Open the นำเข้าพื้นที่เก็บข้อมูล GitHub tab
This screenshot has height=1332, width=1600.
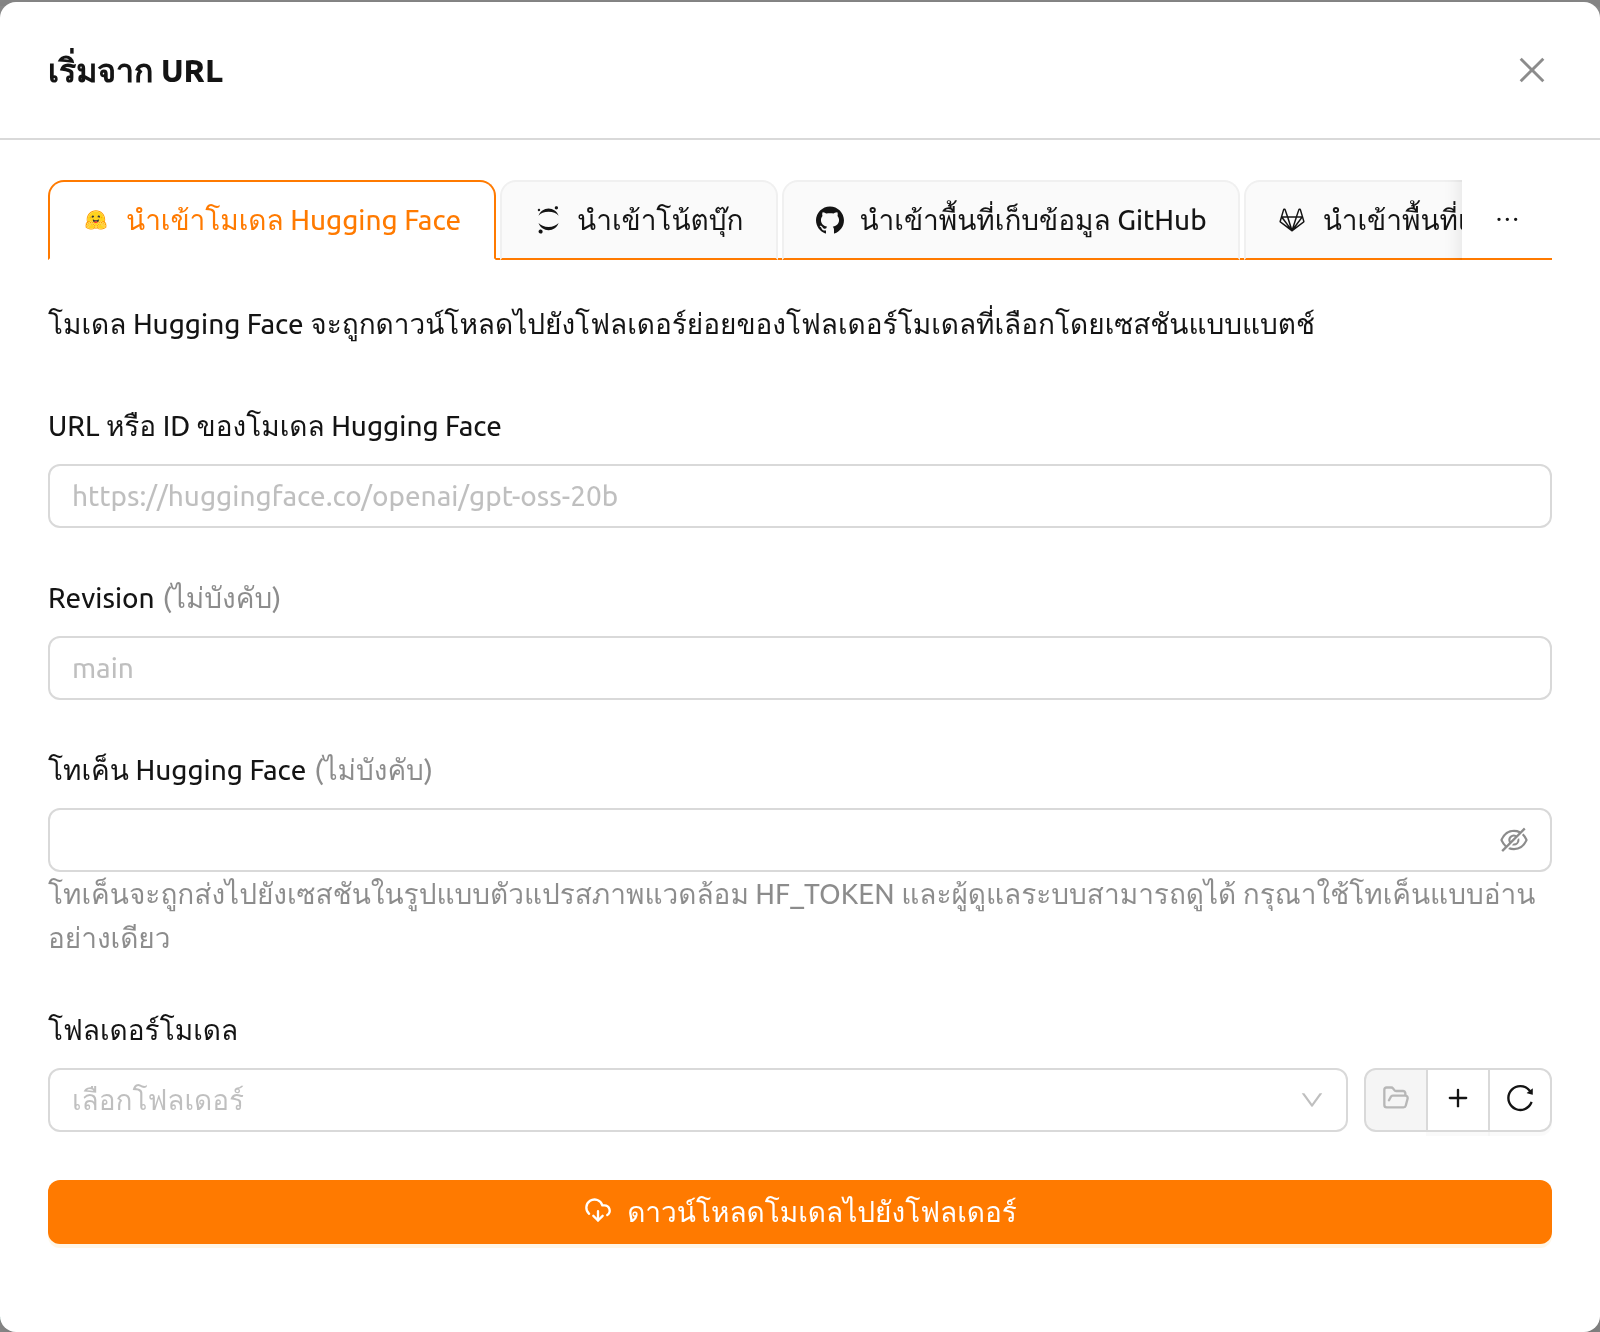coord(1011,220)
